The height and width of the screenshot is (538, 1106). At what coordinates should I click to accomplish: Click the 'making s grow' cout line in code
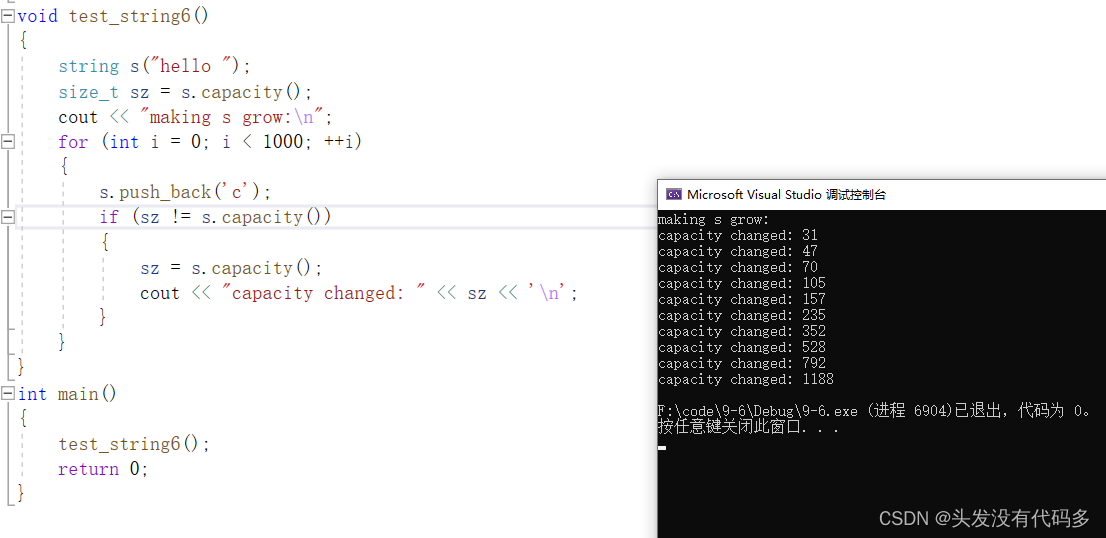(195, 117)
